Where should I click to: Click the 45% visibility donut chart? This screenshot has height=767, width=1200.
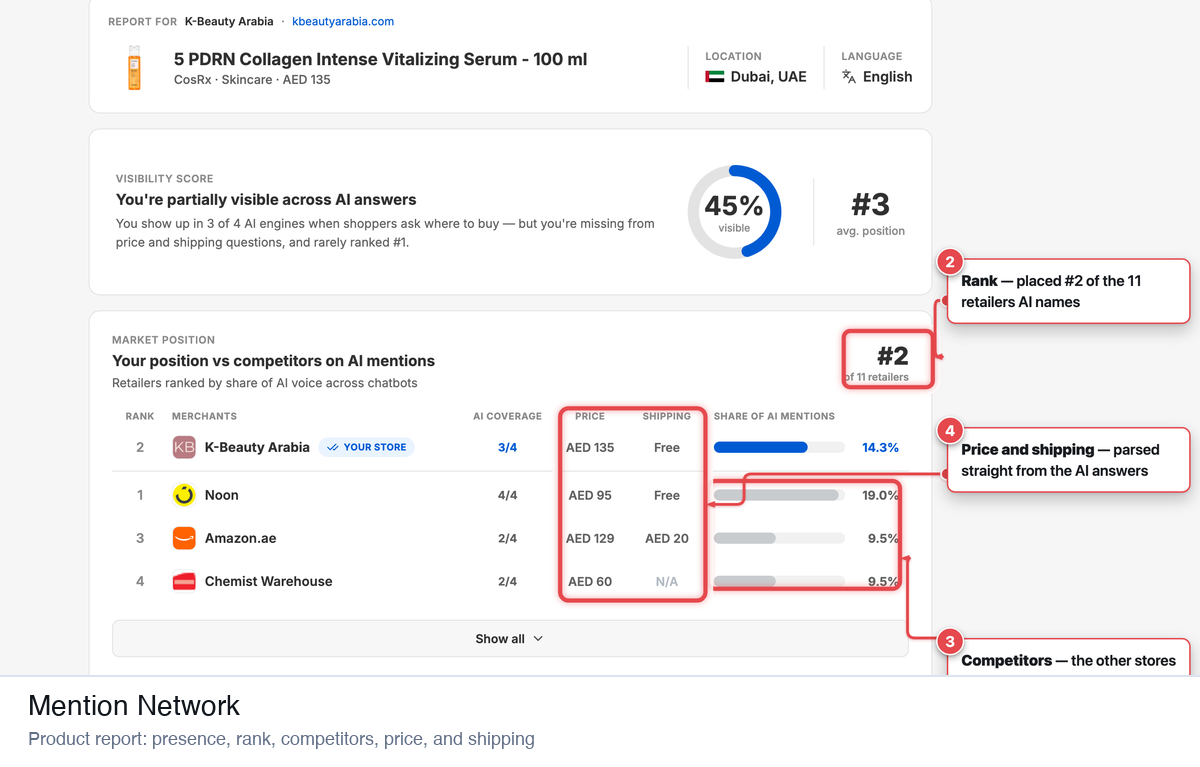pos(734,212)
